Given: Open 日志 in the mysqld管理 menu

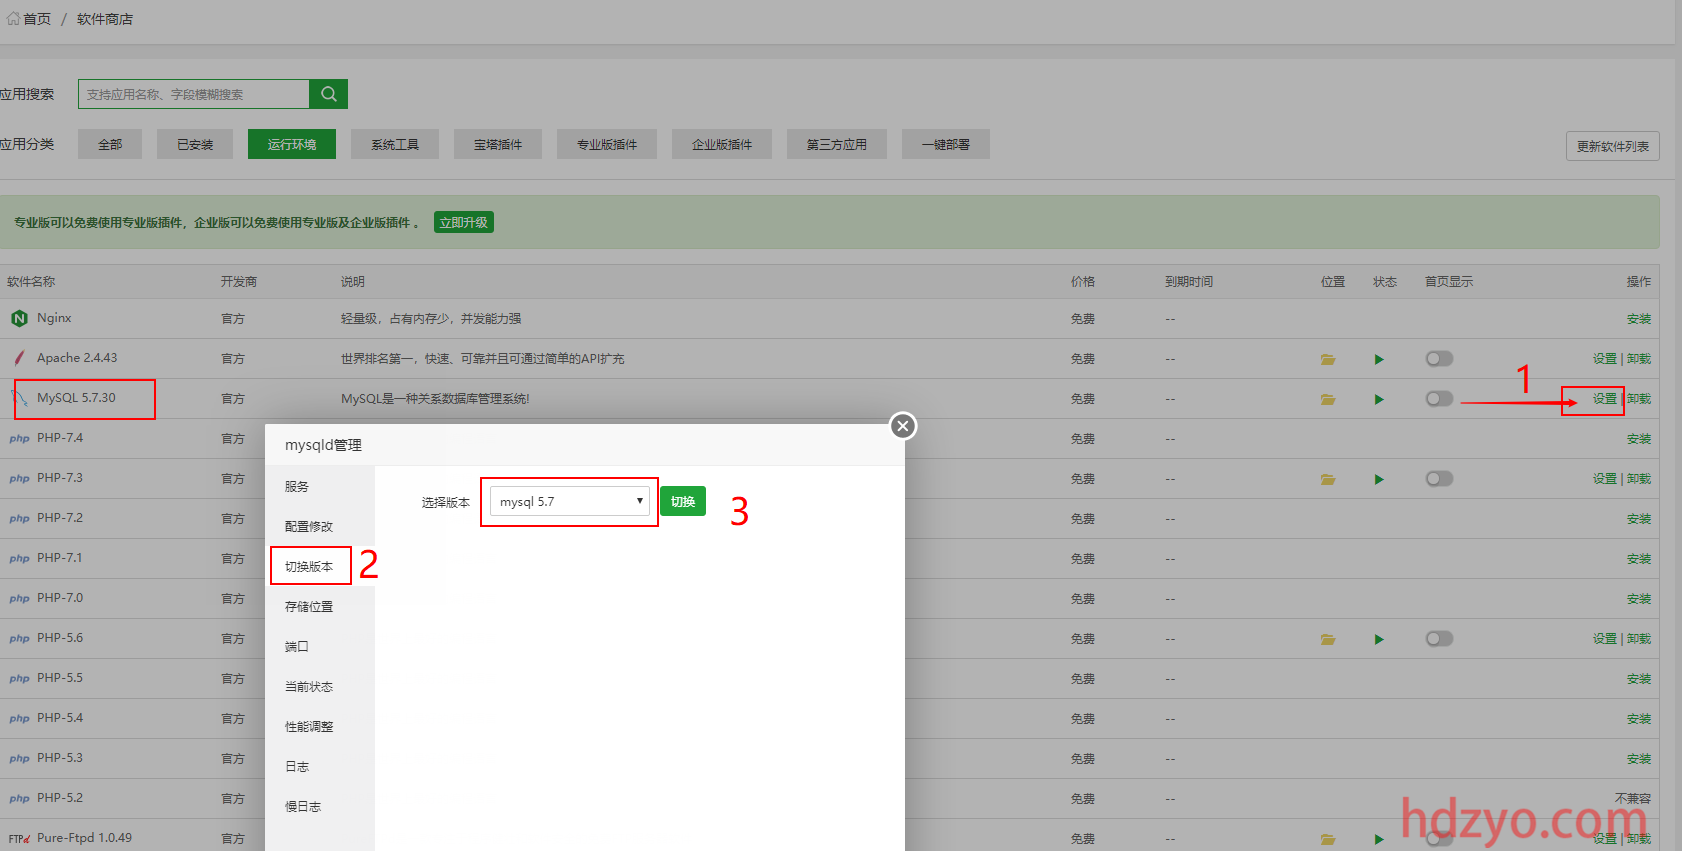Looking at the screenshot, I should pos(320,767).
